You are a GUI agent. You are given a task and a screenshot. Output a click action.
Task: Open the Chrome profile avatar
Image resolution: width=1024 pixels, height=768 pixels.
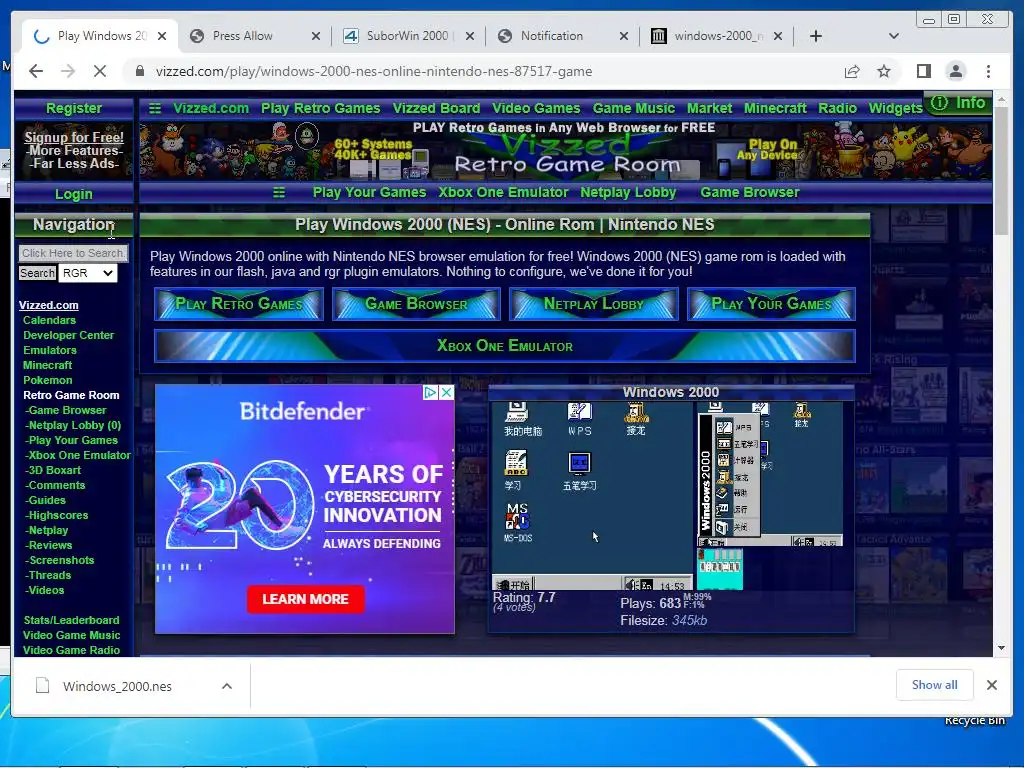[955, 71]
